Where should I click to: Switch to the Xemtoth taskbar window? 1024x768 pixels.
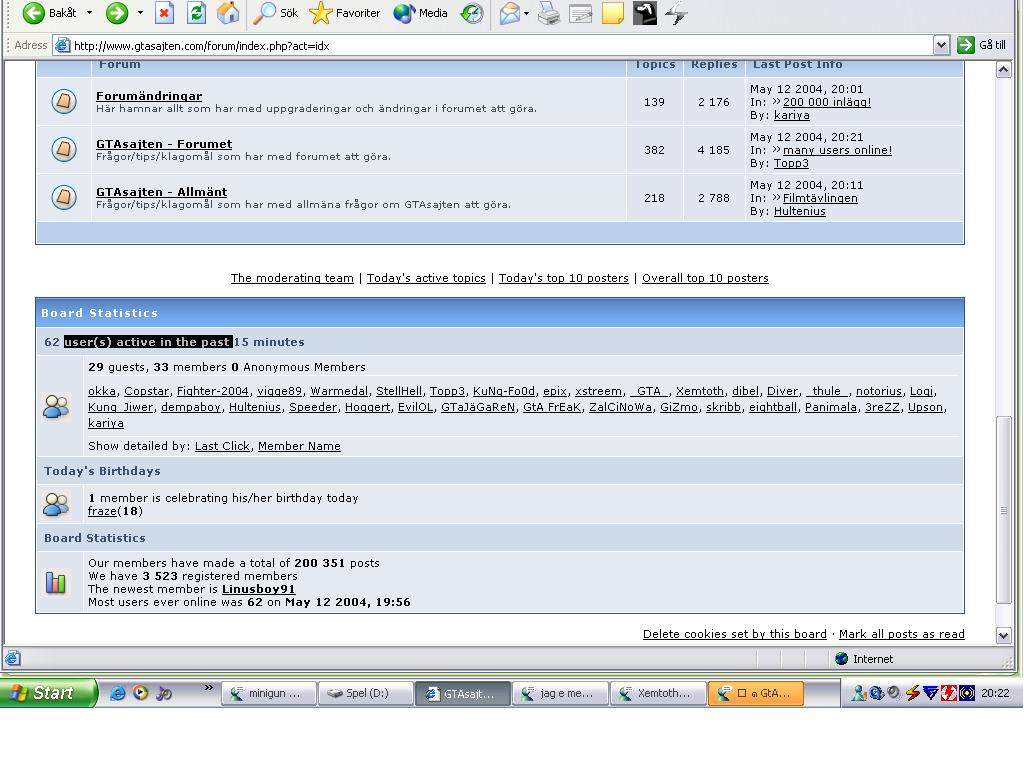click(x=658, y=693)
